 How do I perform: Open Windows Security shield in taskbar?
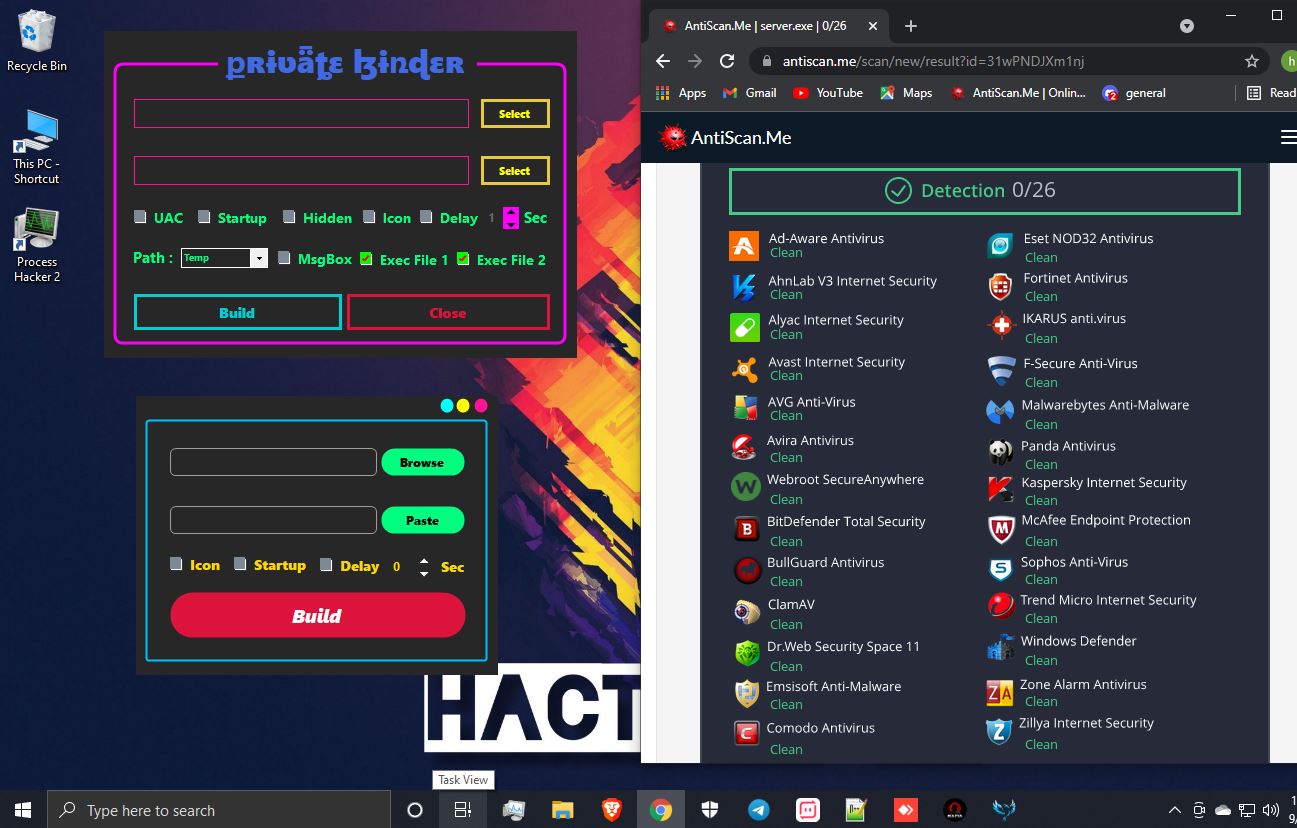tap(710, 810)
